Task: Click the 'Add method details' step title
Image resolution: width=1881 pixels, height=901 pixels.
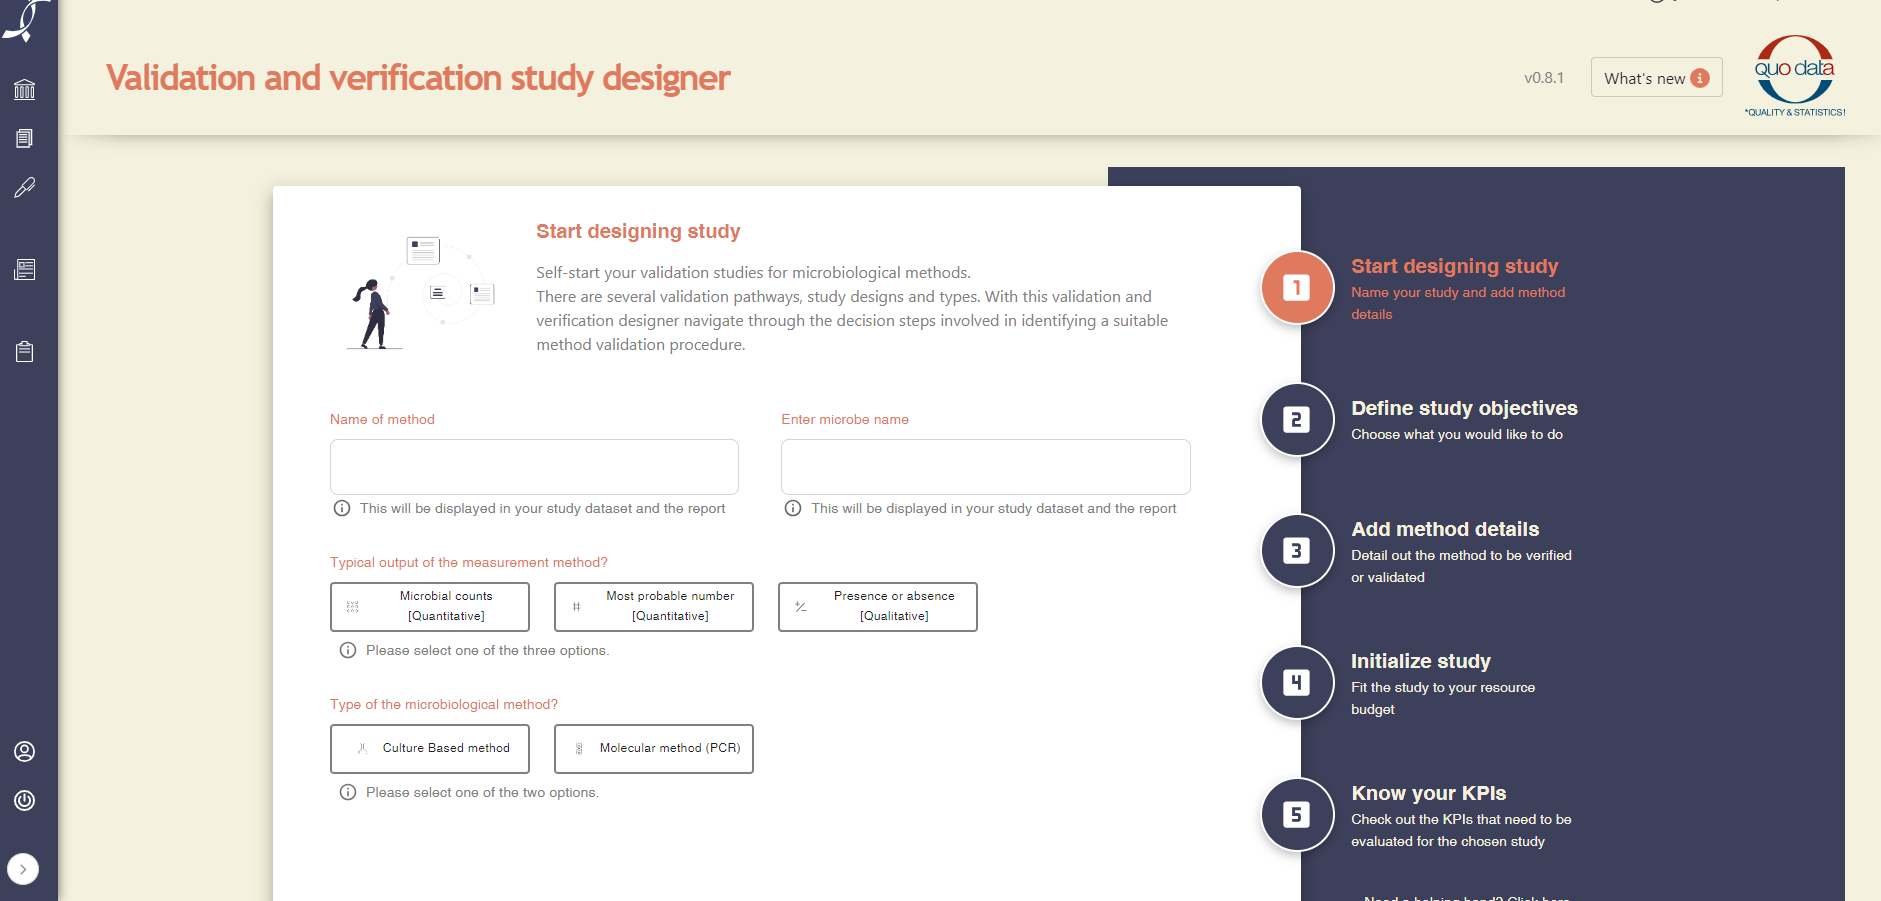Action: pyautogui.click(x=1445, y=529)
